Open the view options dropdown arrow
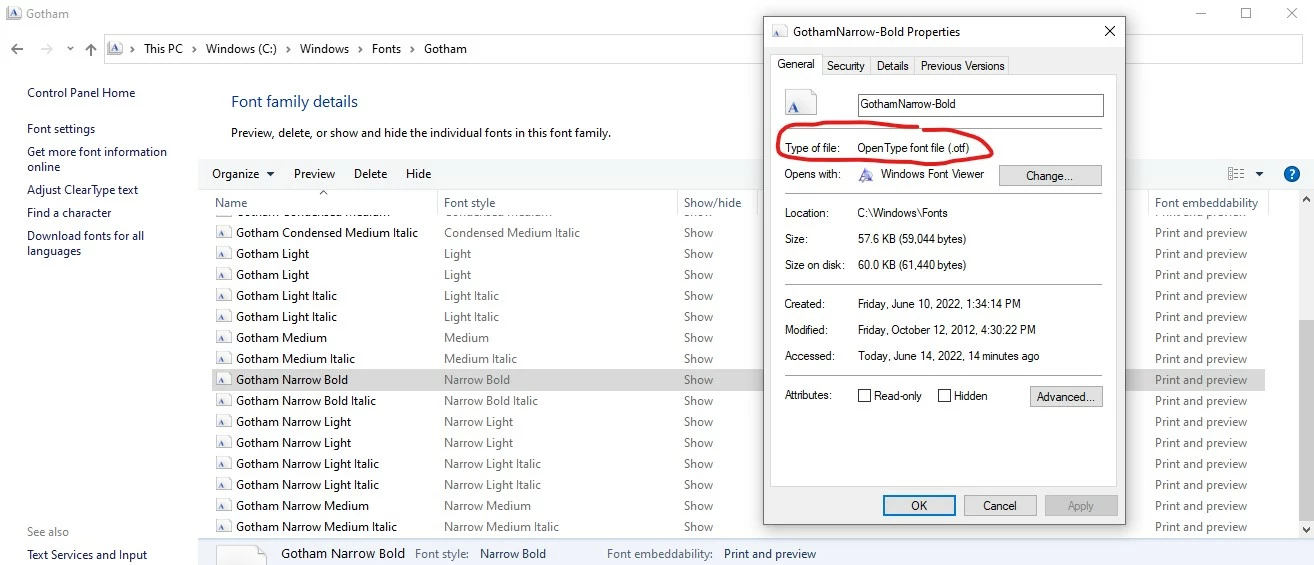 coord(1259,174)
